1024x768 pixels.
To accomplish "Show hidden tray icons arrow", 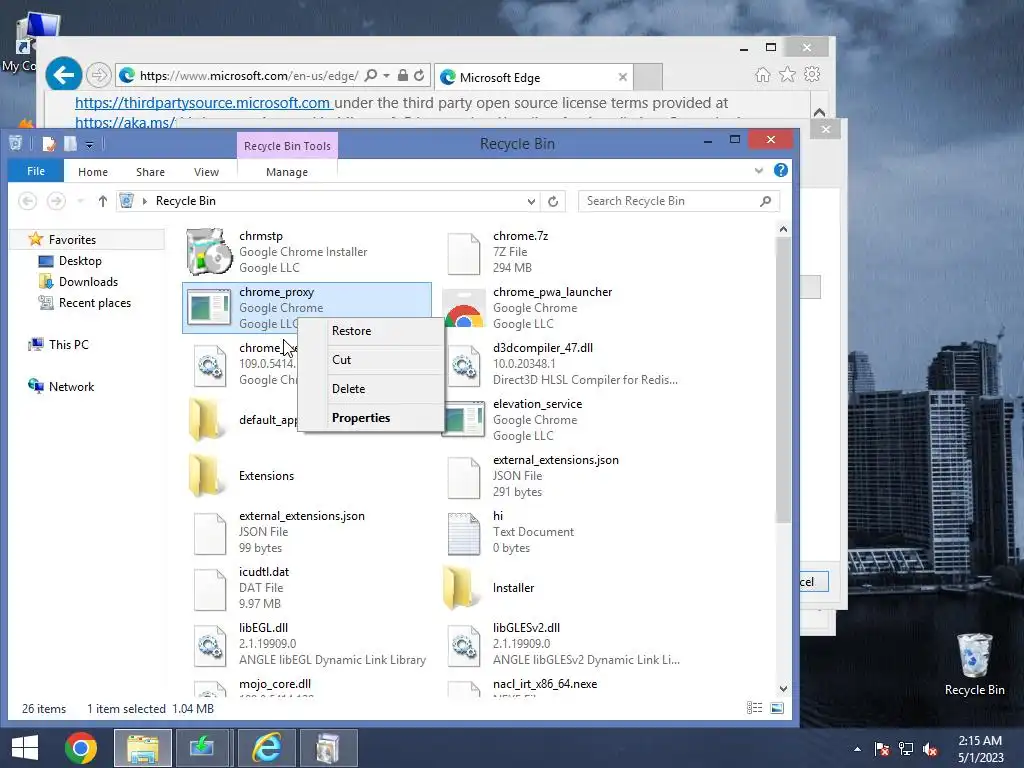I will coord(857,749).
